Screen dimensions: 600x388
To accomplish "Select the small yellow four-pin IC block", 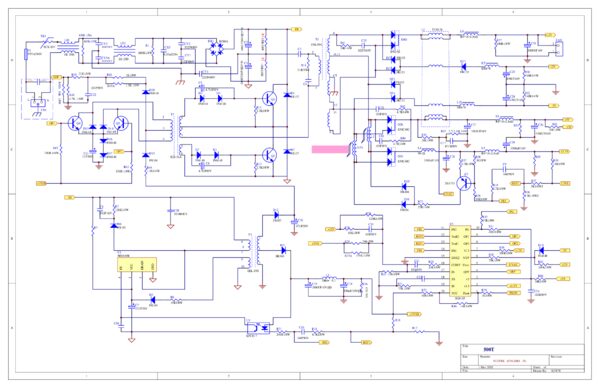I will (x=137, y=264).
